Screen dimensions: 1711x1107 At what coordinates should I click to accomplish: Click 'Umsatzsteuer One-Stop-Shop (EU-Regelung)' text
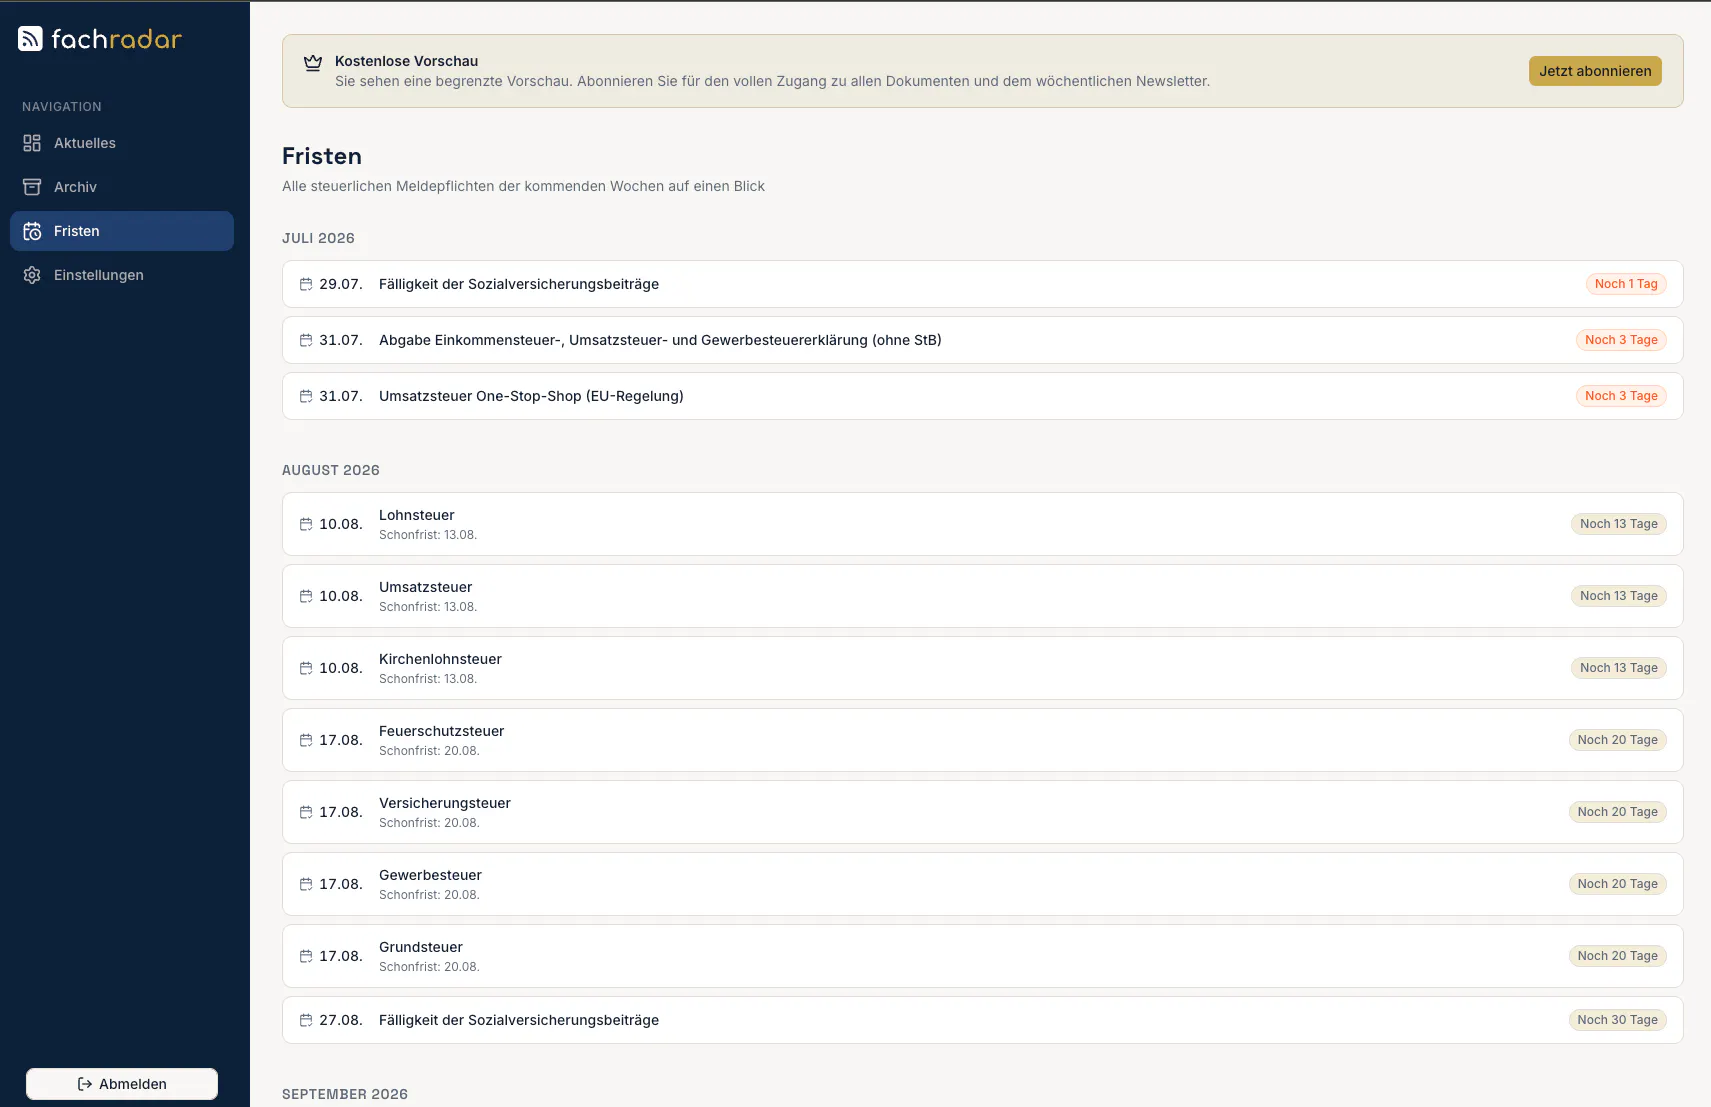531,396
